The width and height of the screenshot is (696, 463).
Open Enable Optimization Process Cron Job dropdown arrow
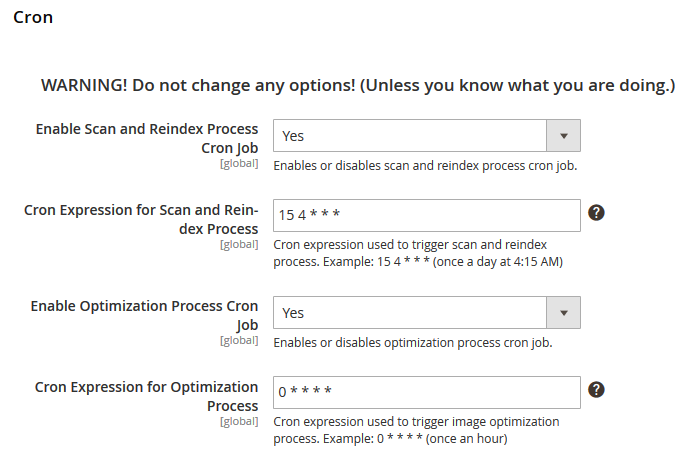[563, 312]
